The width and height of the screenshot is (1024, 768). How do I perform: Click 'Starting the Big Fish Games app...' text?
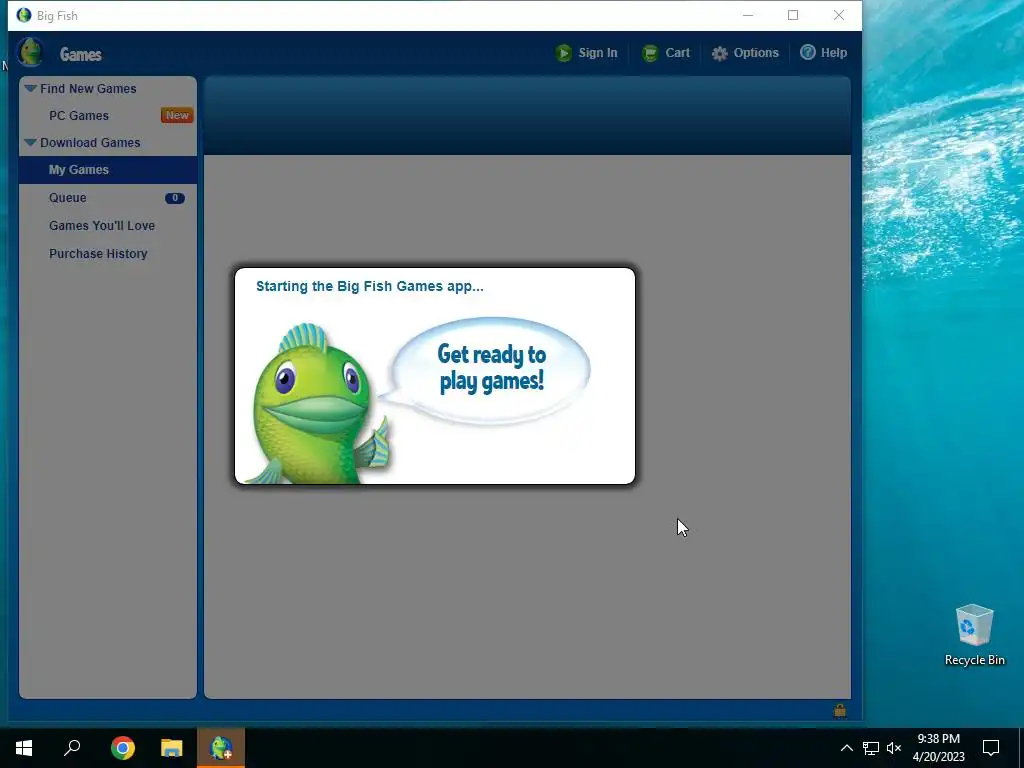pos(370,286)
